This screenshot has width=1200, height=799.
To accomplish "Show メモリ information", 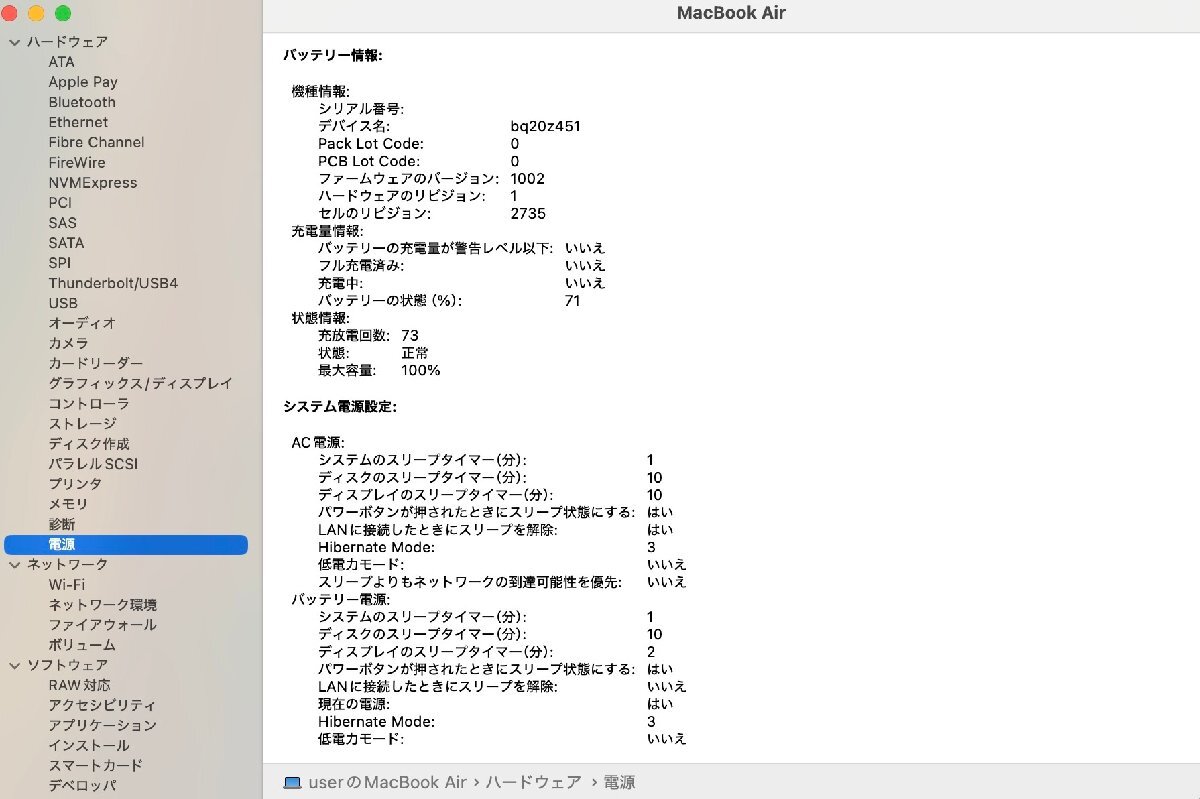I will (68, 504).
